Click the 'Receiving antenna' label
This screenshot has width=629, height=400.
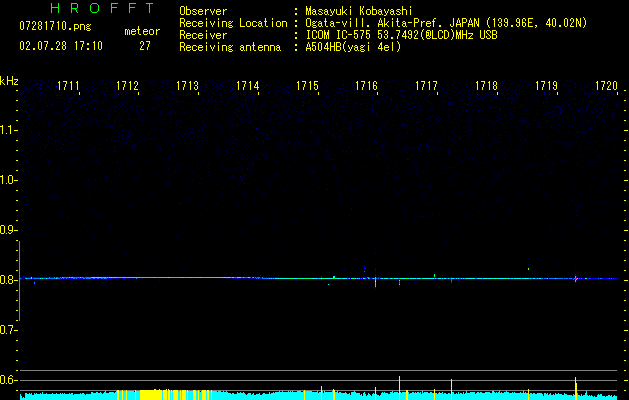tap(230, 47)
